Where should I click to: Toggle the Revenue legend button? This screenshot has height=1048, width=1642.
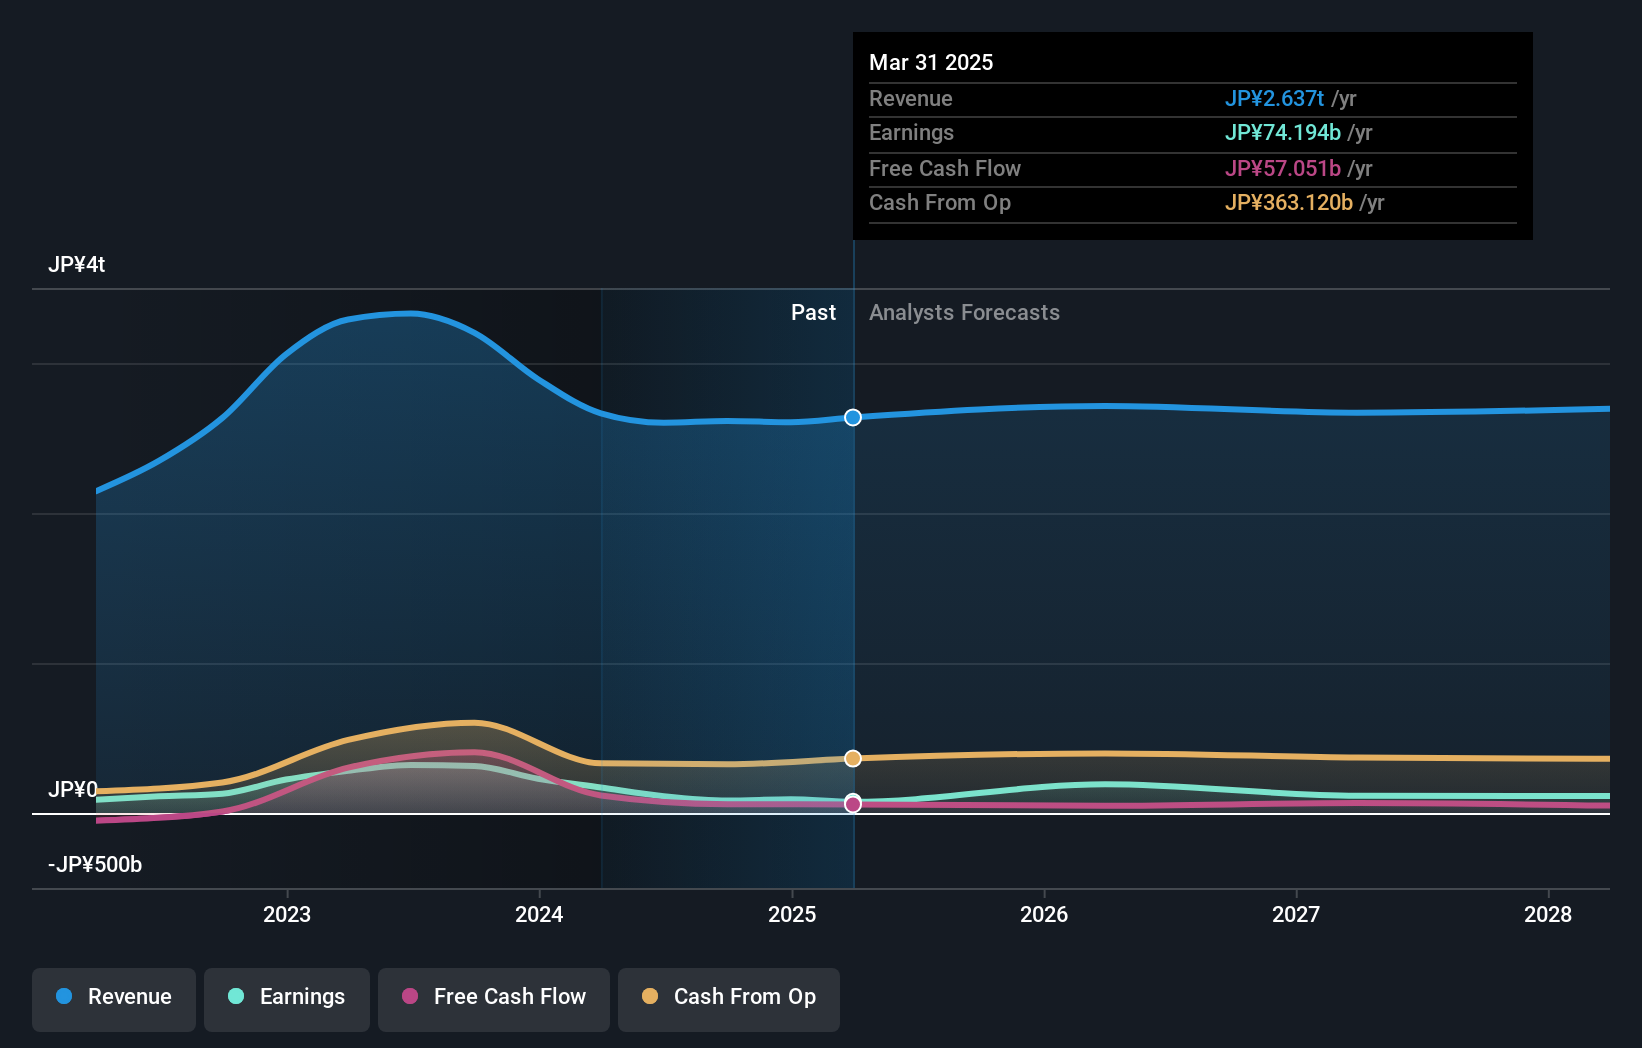(x=114, y=999)
